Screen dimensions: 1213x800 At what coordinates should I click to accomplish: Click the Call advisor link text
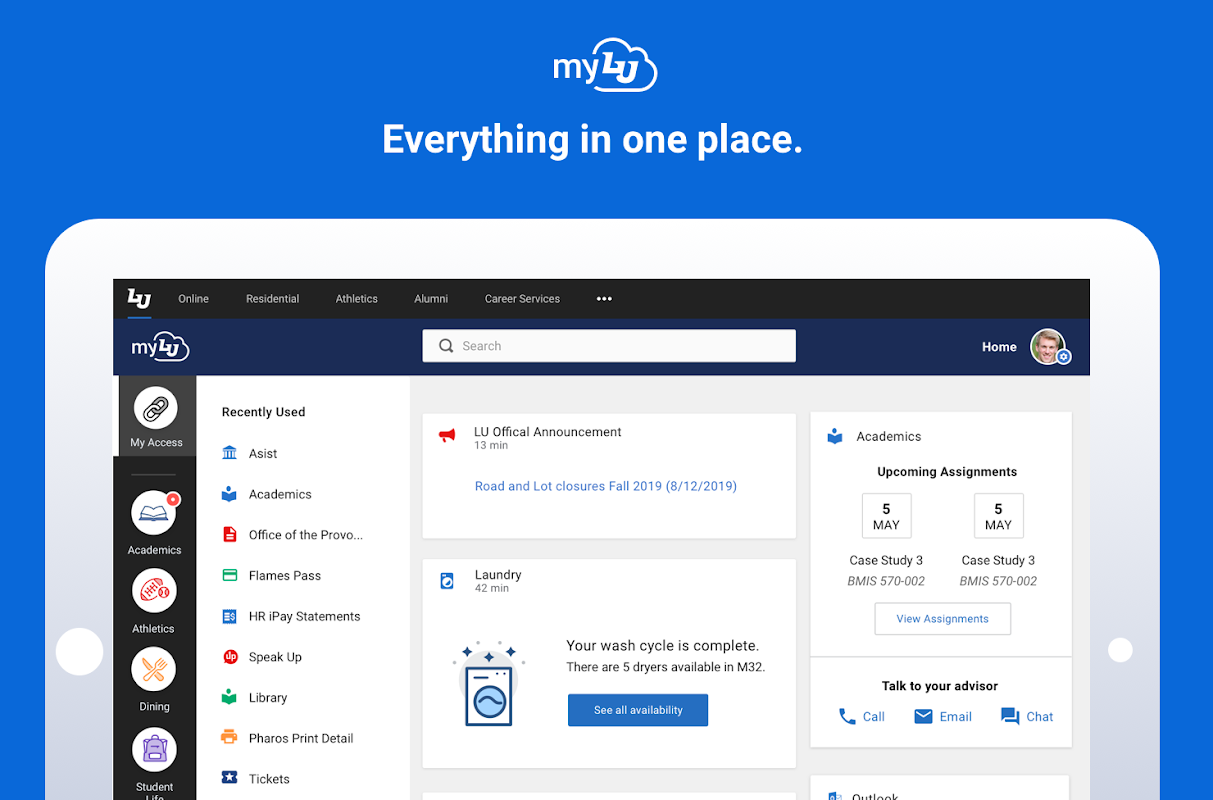point(874,716)
